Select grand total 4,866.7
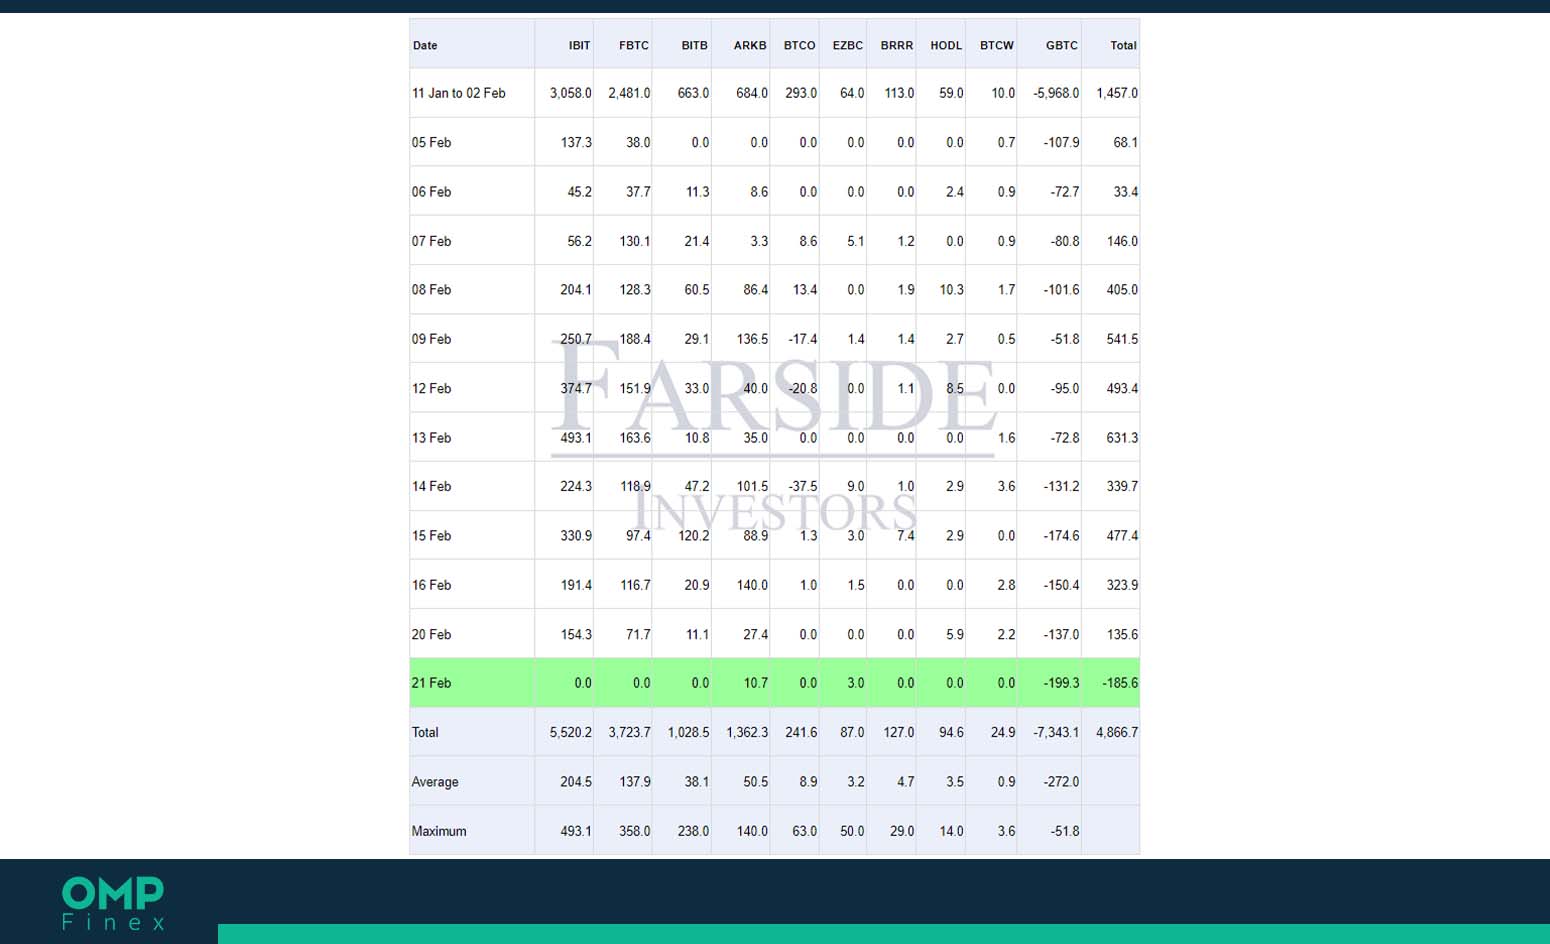 (x=1117, y=732)
